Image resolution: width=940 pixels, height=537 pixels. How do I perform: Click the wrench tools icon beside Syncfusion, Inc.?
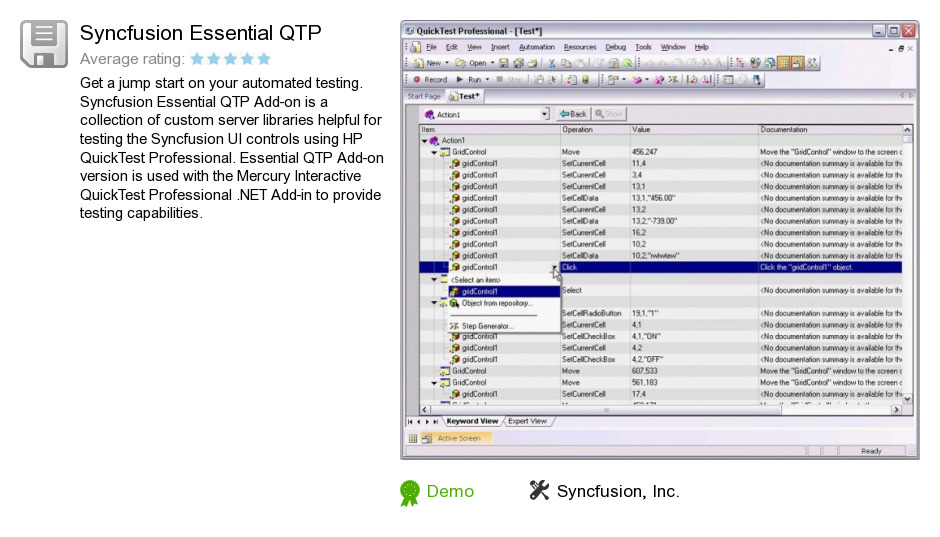pos(539,490)
